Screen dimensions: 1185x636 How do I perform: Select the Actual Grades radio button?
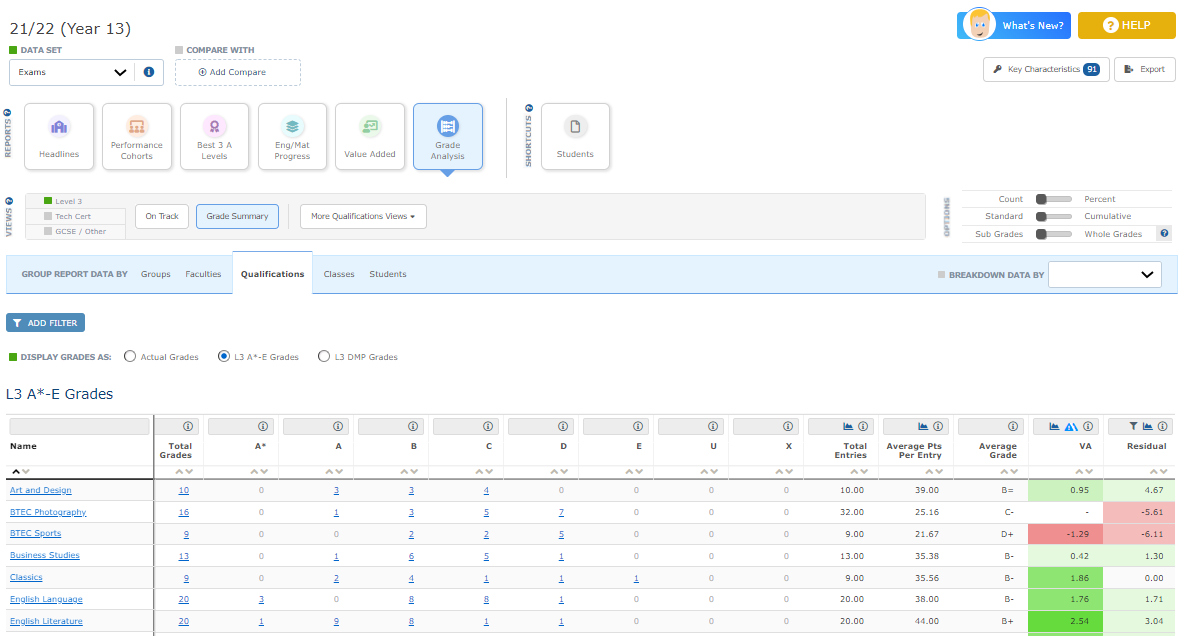(130, 357)
